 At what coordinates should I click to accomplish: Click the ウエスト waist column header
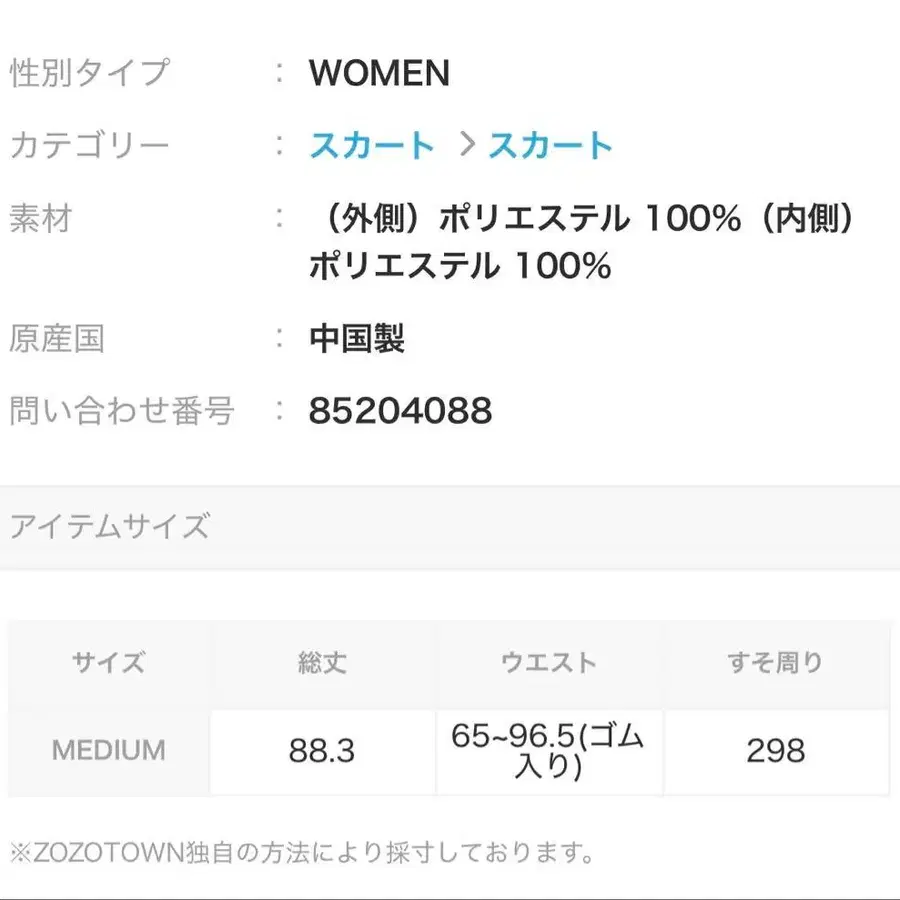(549, 661)
